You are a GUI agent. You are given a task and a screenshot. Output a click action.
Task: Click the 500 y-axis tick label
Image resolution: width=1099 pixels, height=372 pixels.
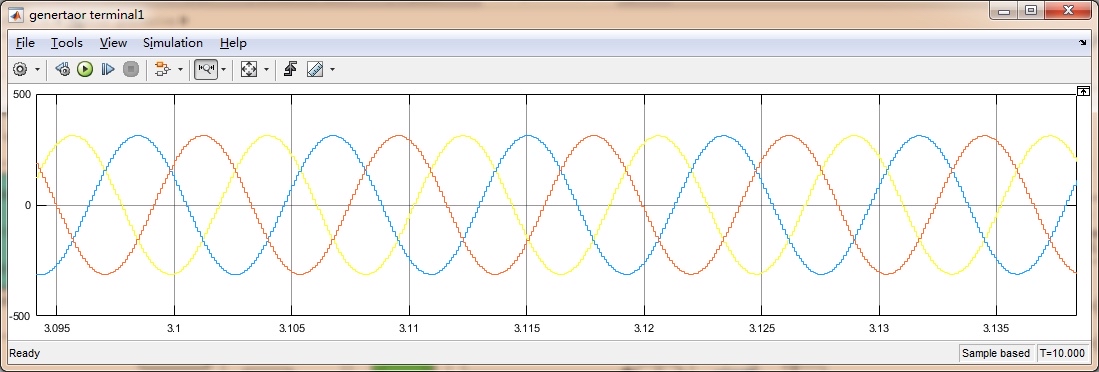pos(22,94)
